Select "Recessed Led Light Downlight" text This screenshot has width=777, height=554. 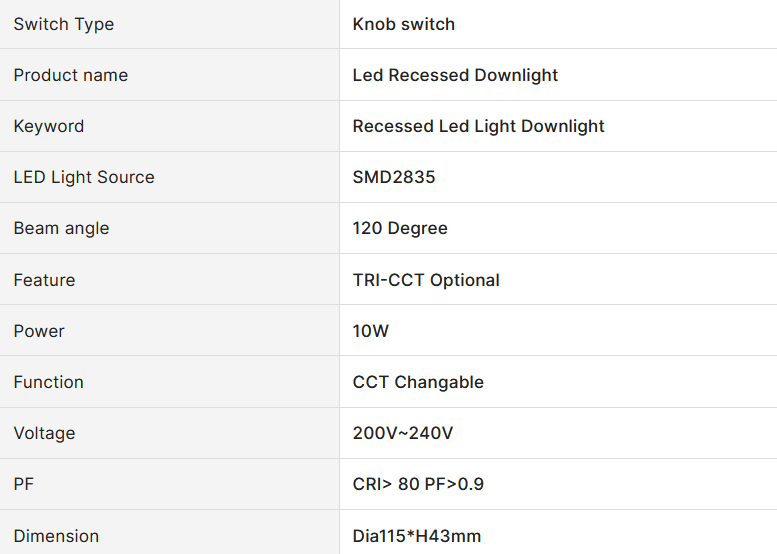(x=478, y=126)
